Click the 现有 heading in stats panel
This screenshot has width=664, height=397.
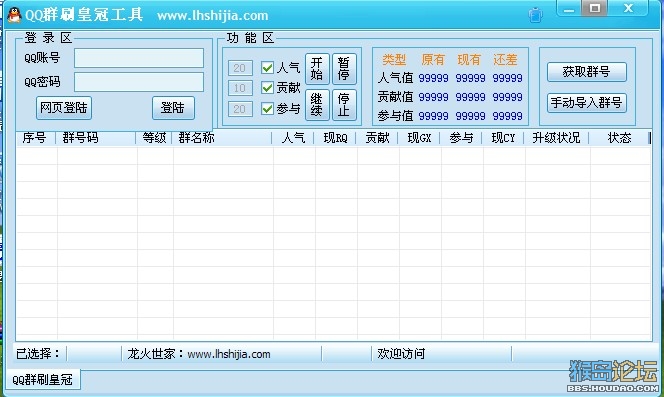pos(469,60)
